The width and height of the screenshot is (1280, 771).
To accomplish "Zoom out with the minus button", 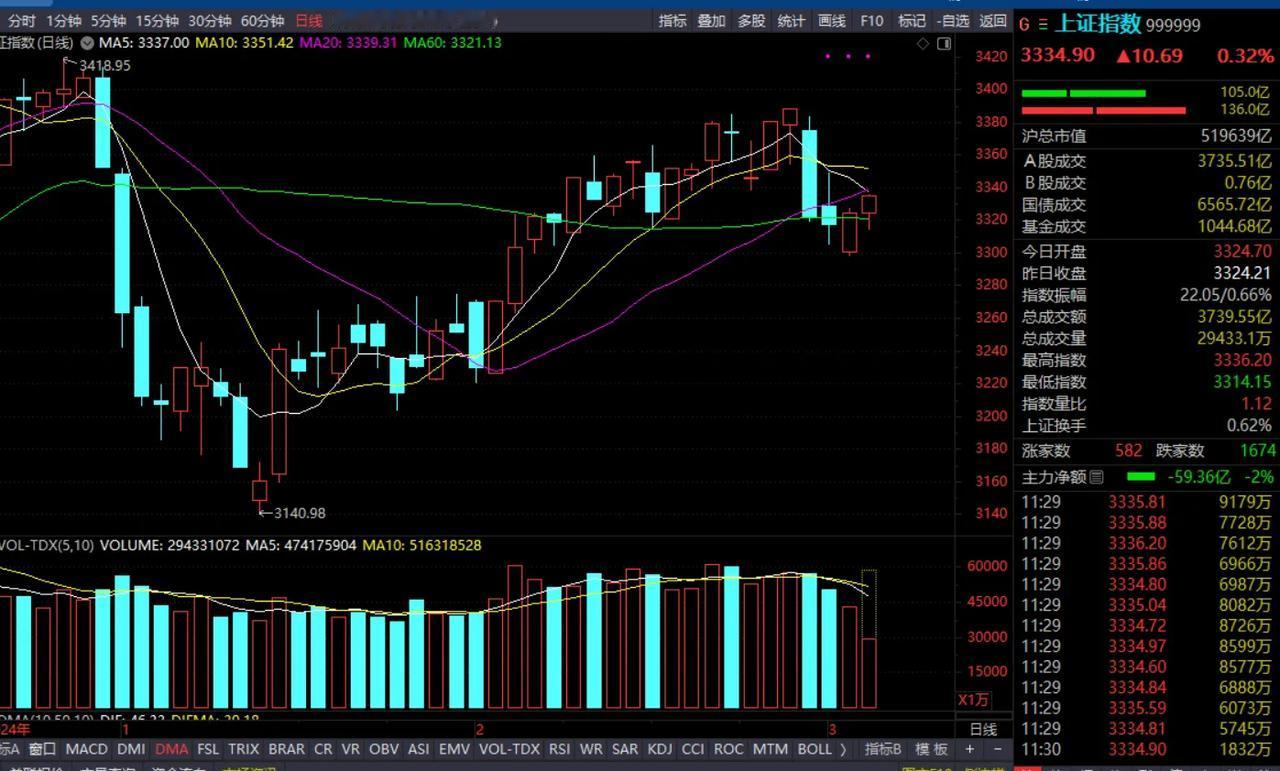I will 997,748.
